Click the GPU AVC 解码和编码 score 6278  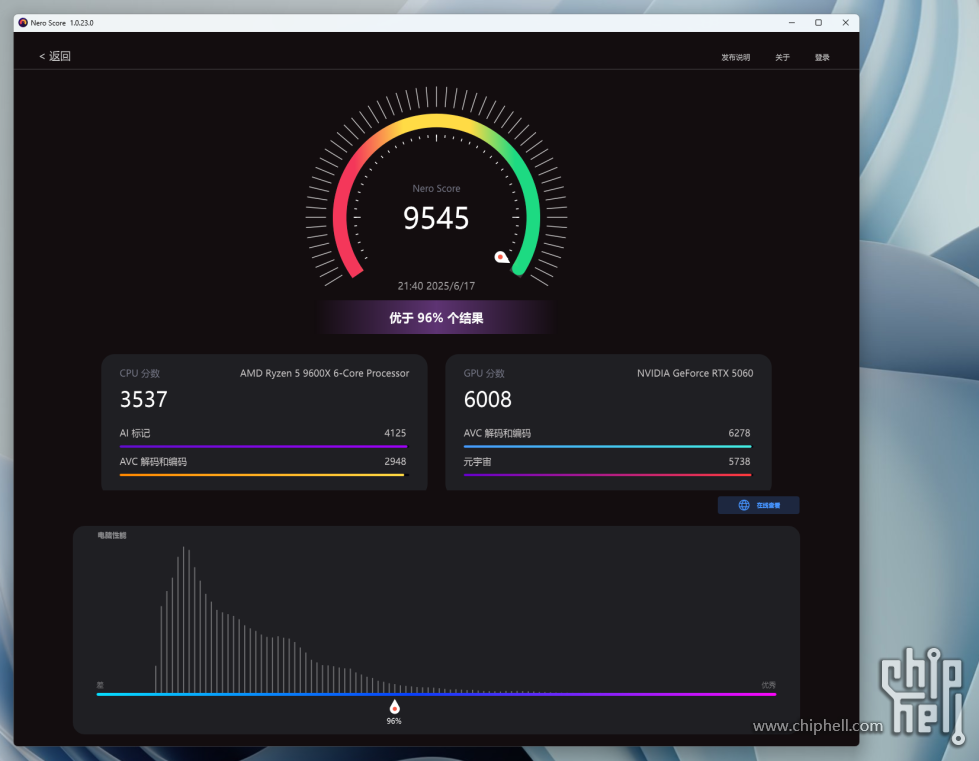(739, 433)
